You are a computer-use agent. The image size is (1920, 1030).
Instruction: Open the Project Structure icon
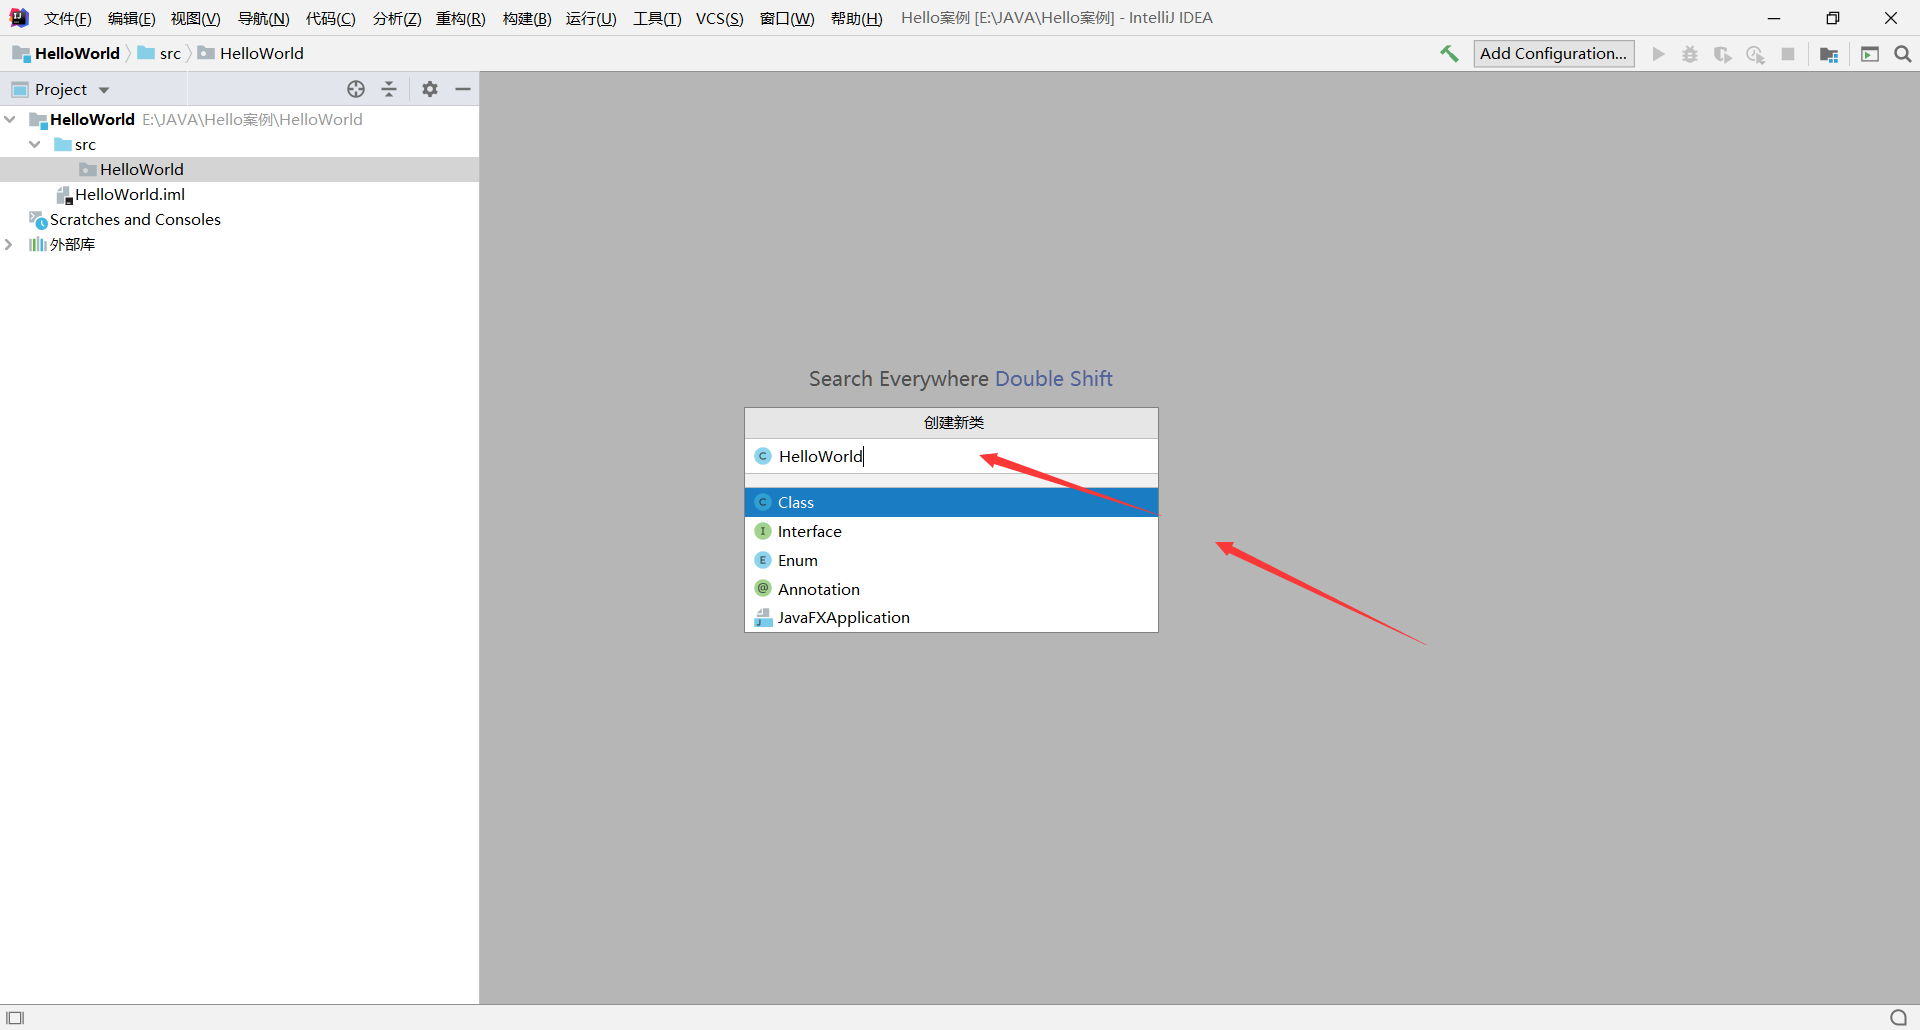pos(1829,54)
